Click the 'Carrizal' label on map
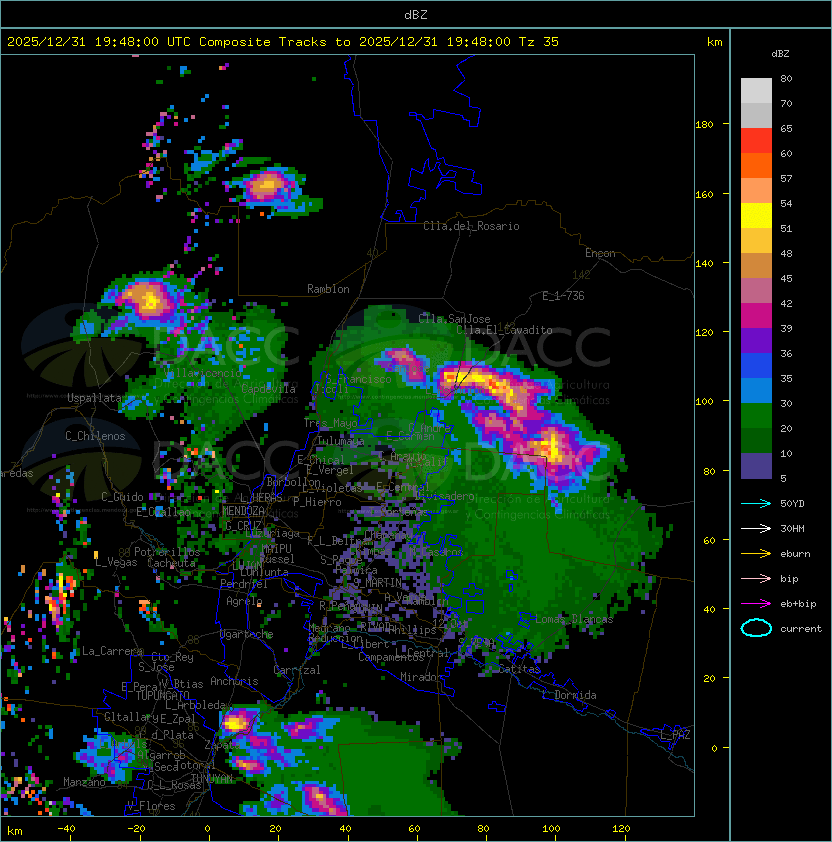 pos(297,670)
